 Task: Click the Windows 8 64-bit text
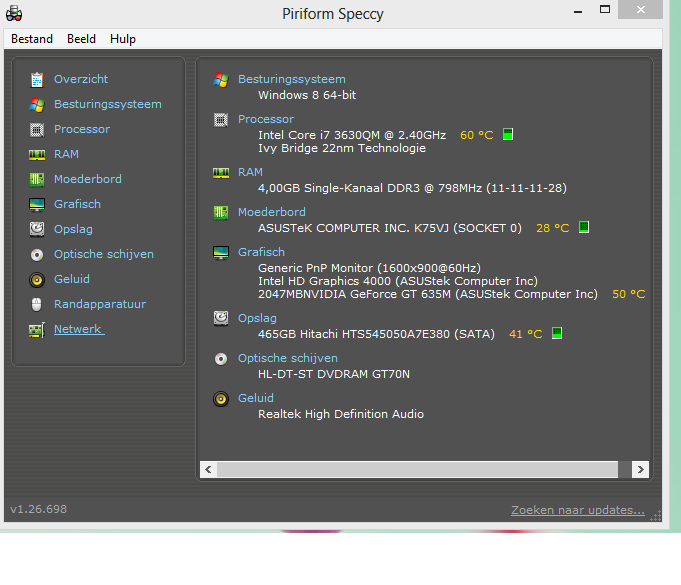307,95
